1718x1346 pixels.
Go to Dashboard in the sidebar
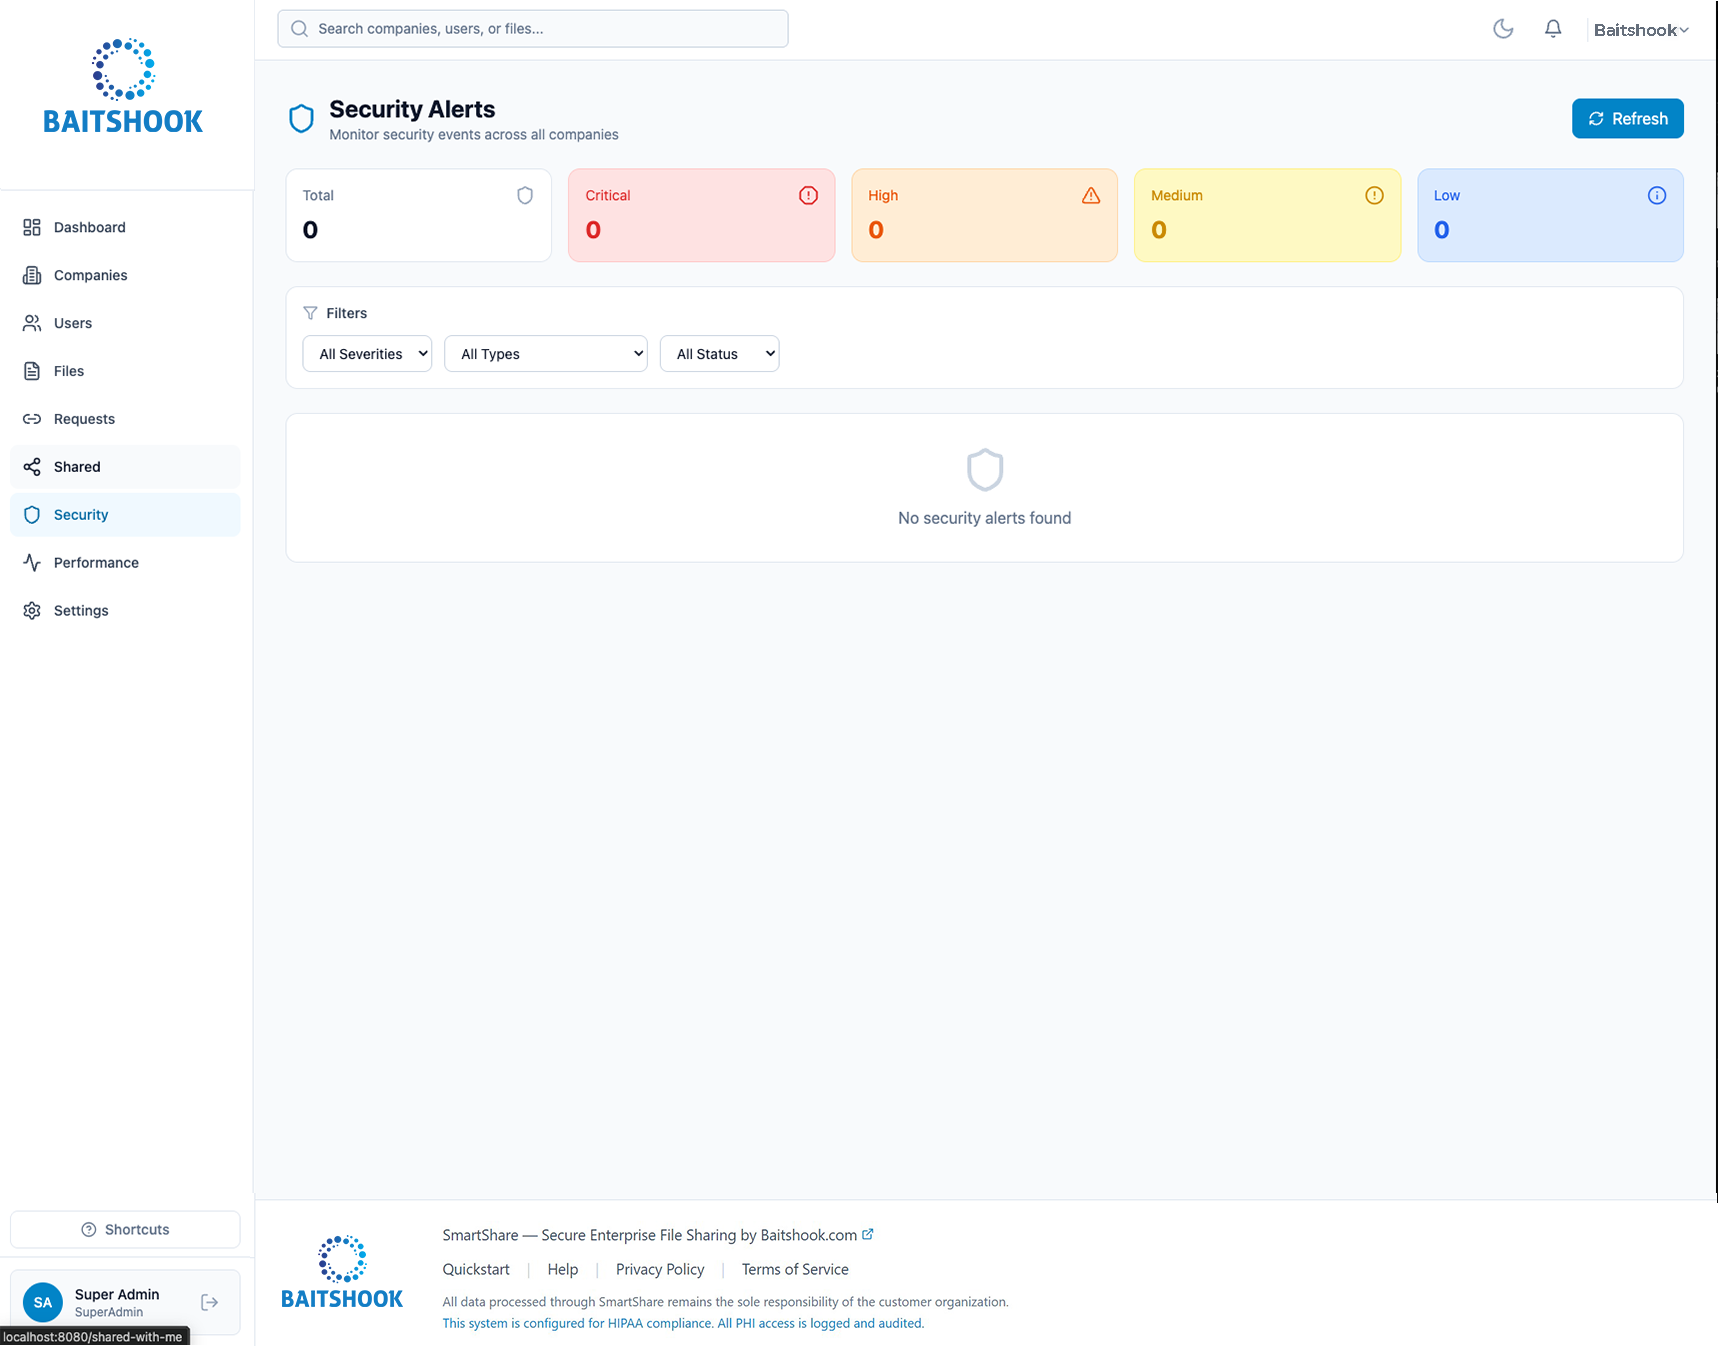pyautogui.click(x=89, y=227)
